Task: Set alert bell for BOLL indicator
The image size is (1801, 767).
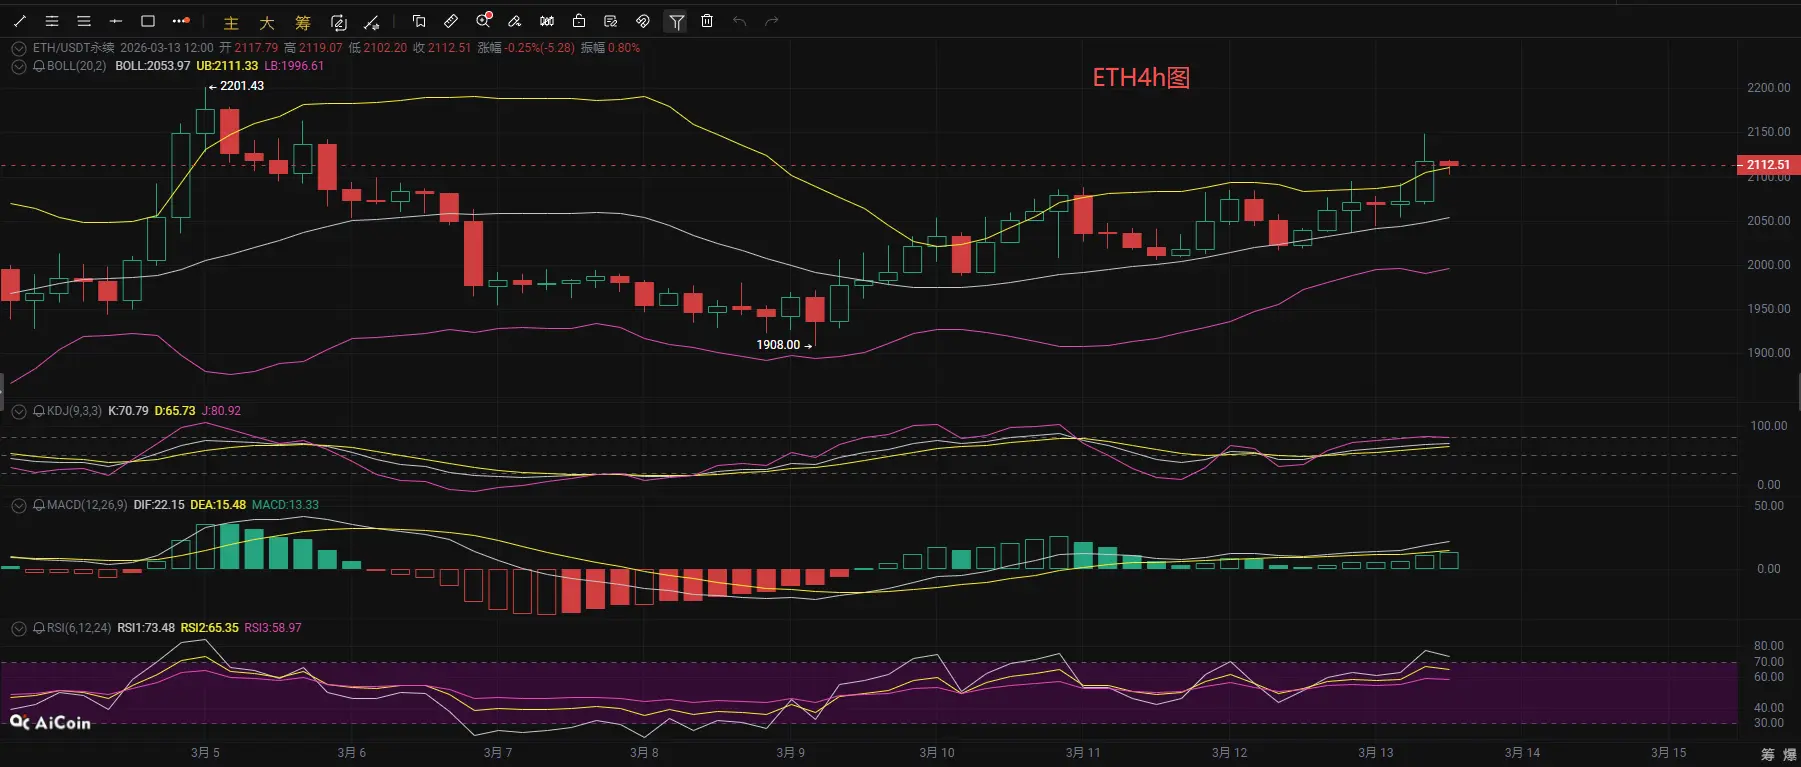Action: click(39, 66)
